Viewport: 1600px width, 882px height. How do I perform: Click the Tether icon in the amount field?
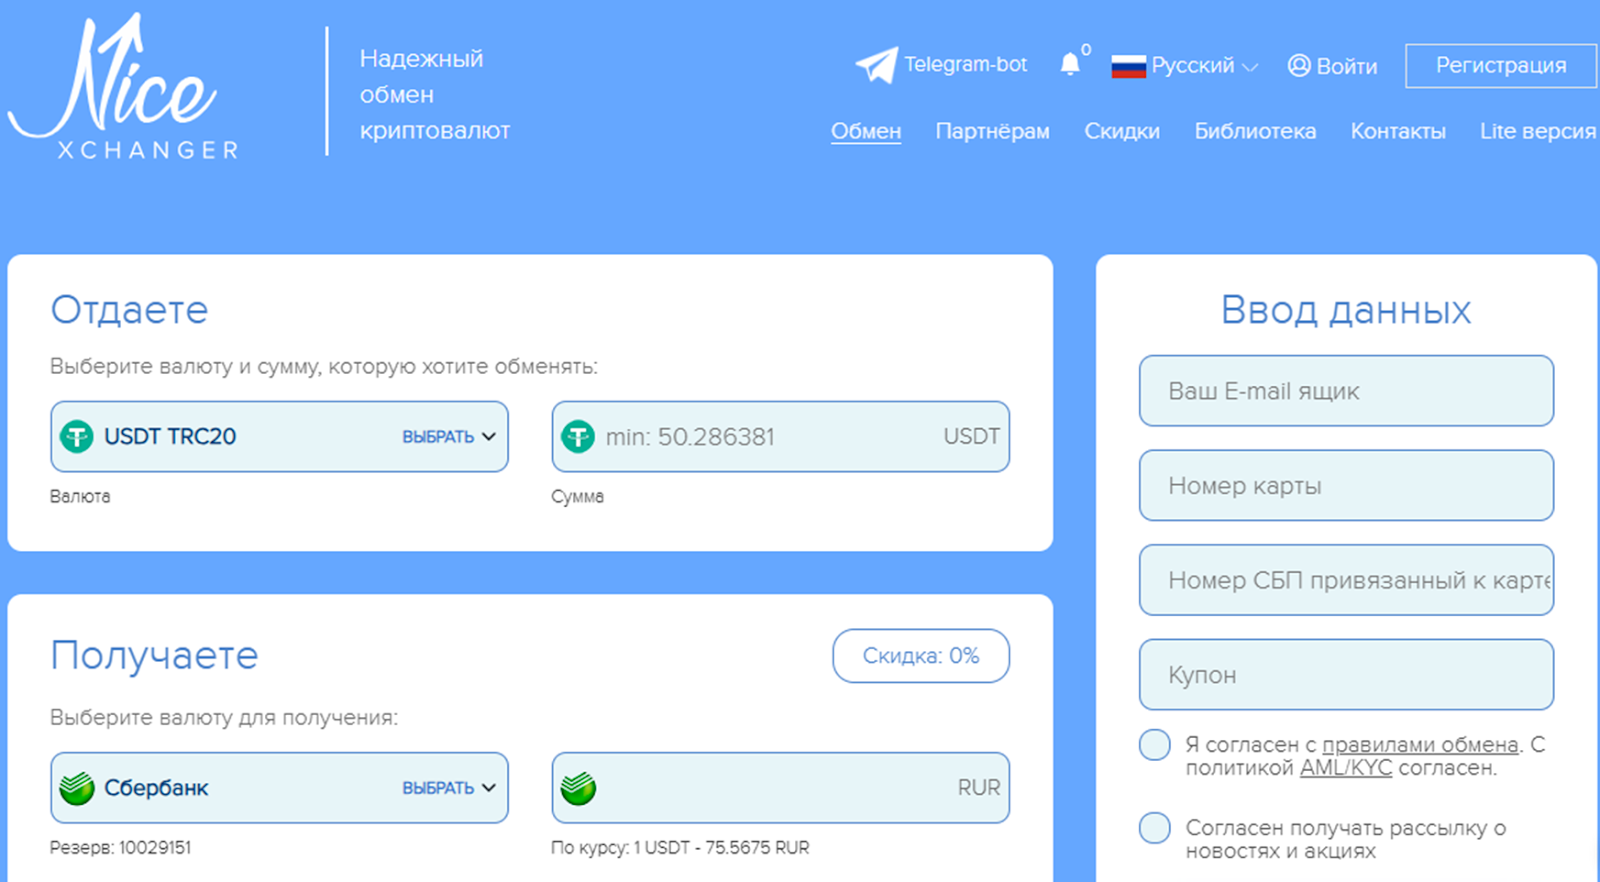[x=578, y=437]
